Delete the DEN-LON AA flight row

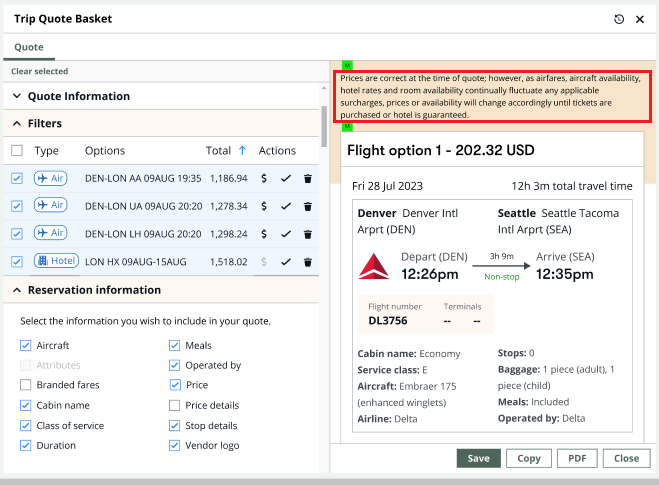pyautogui.click(x=308, y=178)
